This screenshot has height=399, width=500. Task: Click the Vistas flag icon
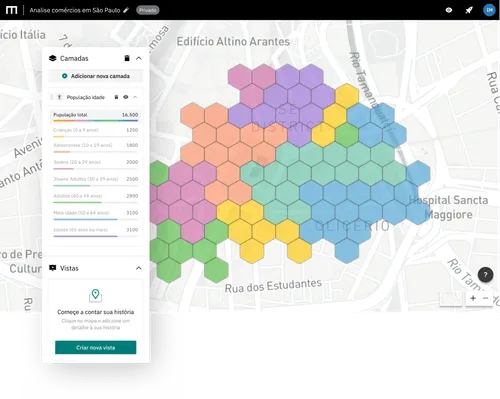pos(53,268)
